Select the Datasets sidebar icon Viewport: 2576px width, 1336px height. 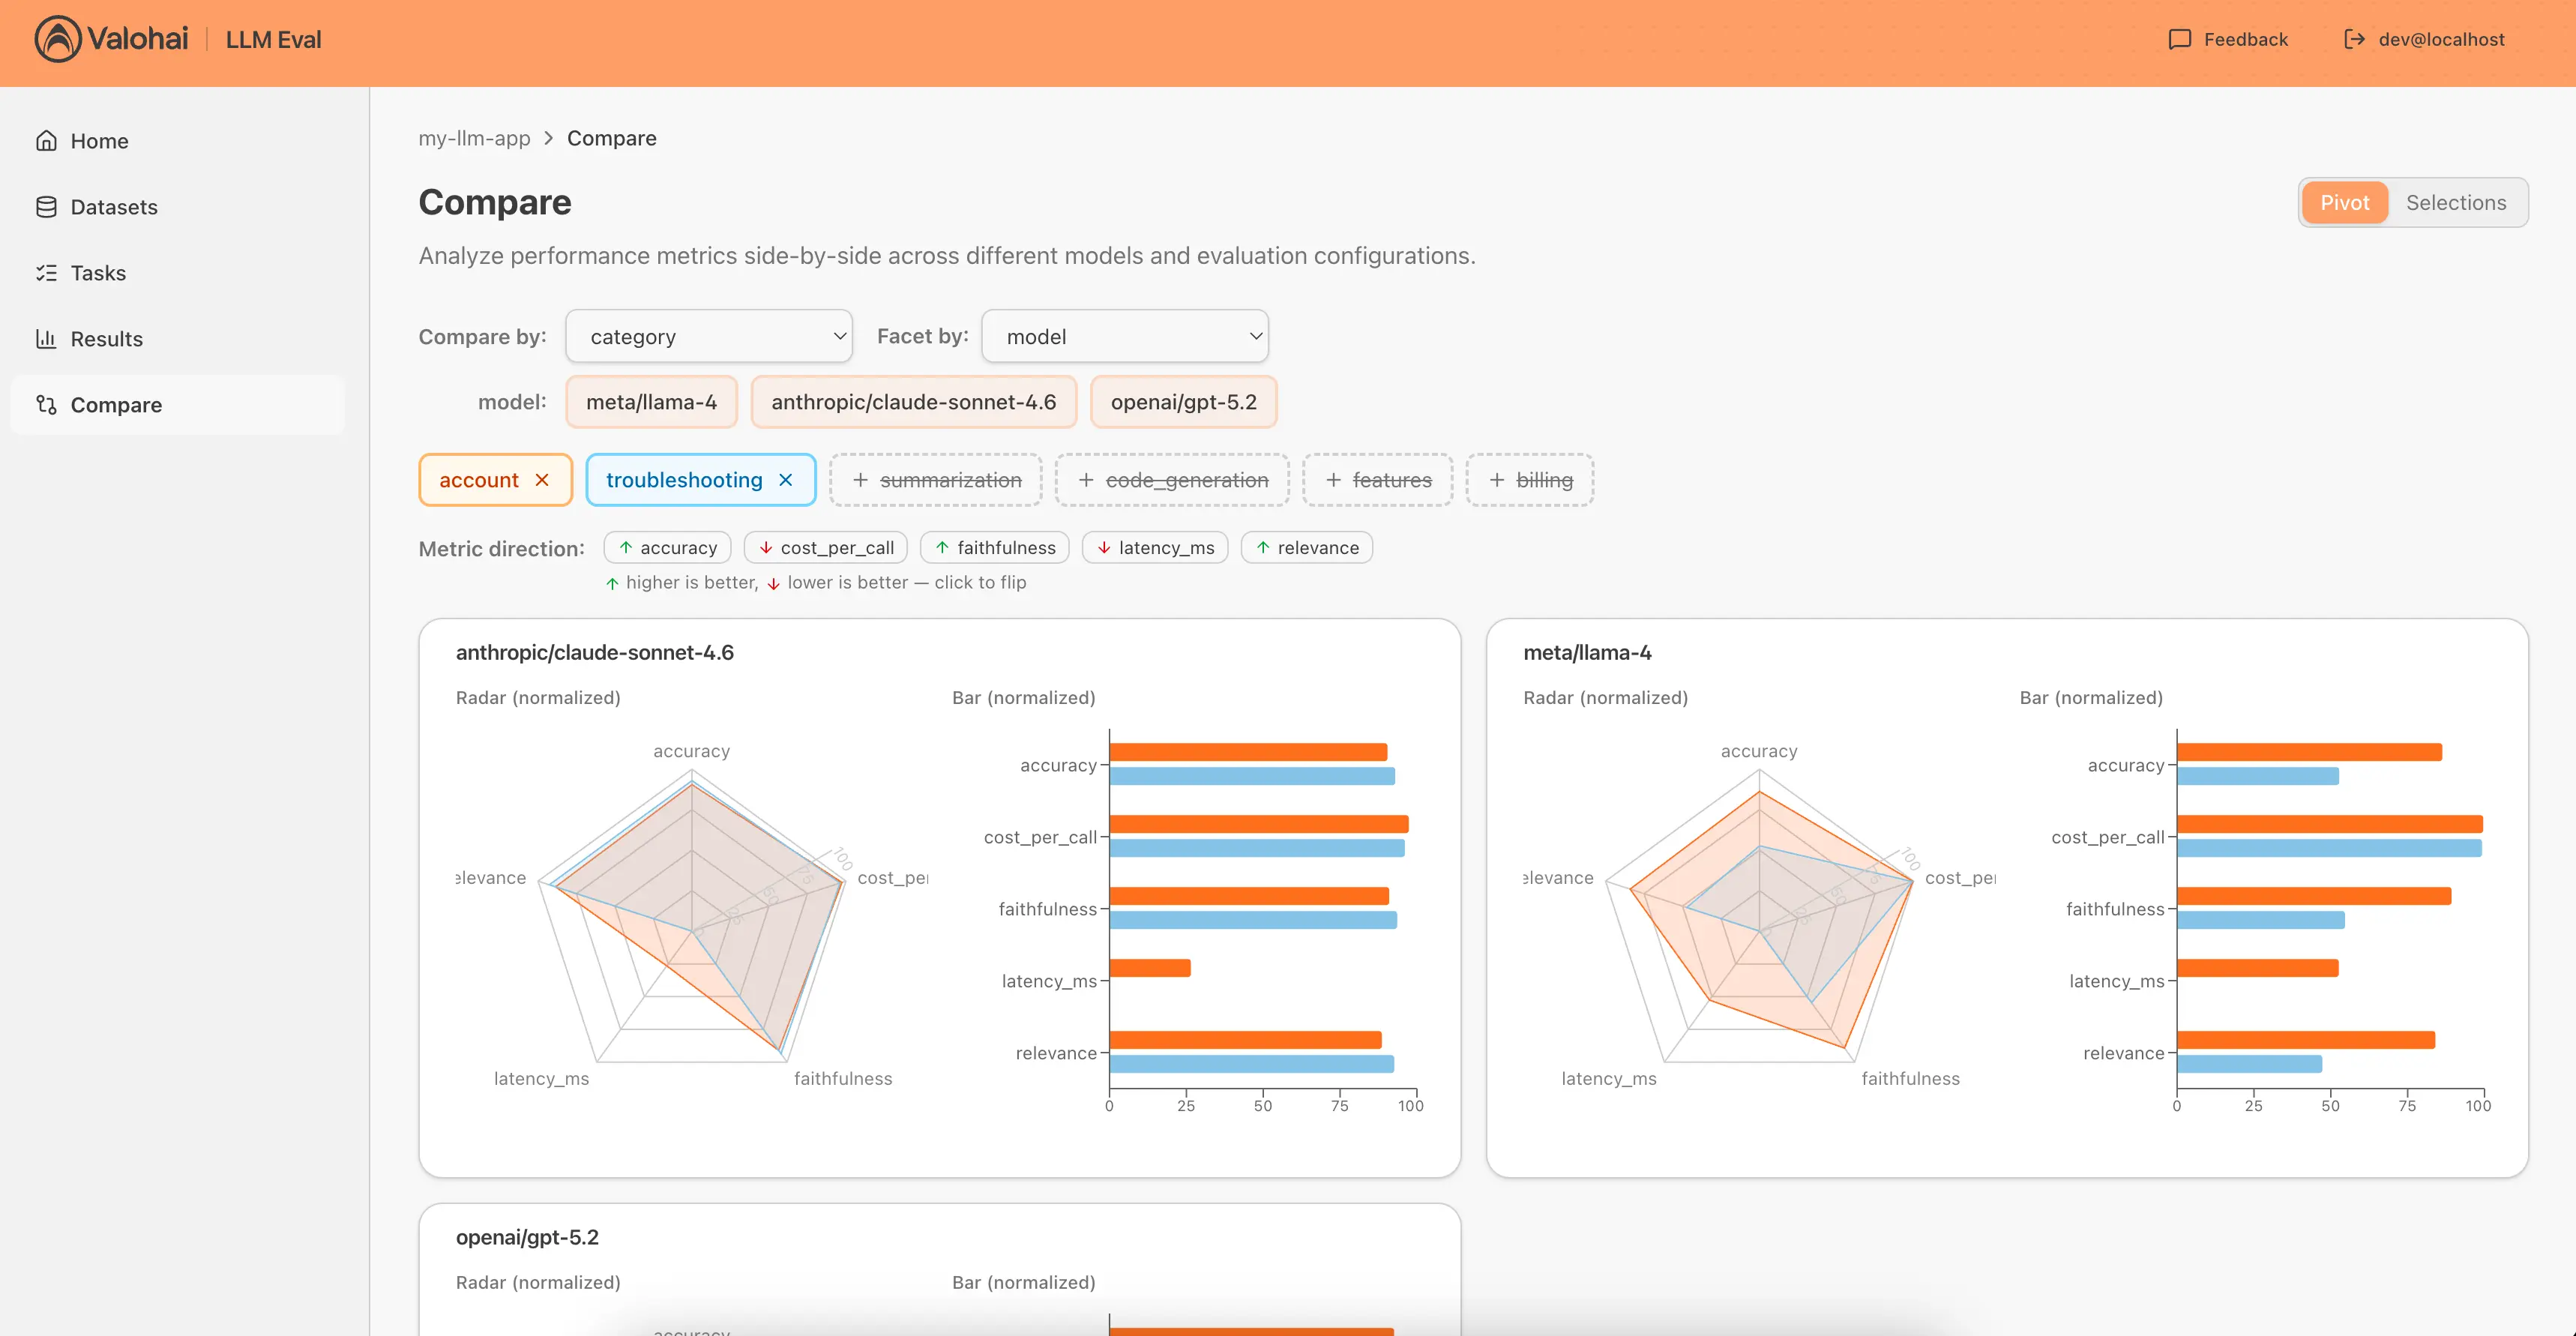pyautogui.click(x=47, y=206)
